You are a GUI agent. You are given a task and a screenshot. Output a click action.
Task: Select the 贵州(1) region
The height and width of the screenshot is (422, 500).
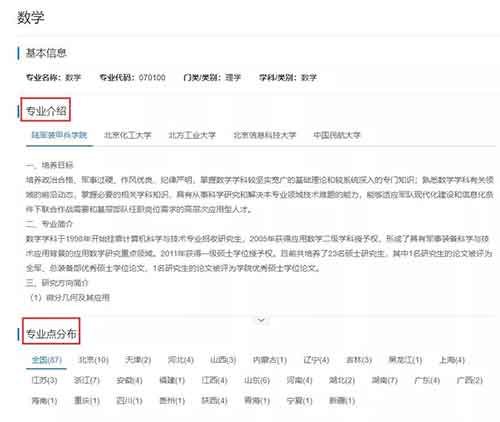pyautogui.click(x=172, y=401)
